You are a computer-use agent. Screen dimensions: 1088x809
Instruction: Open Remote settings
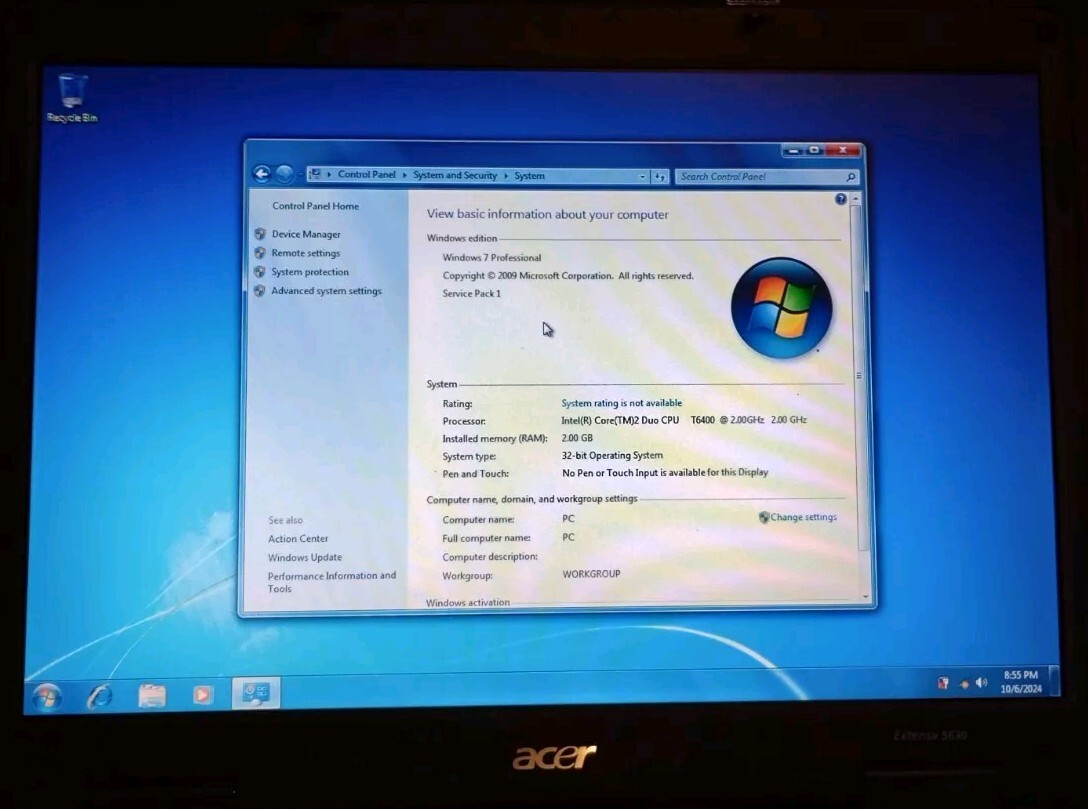(x=305, y=253)
